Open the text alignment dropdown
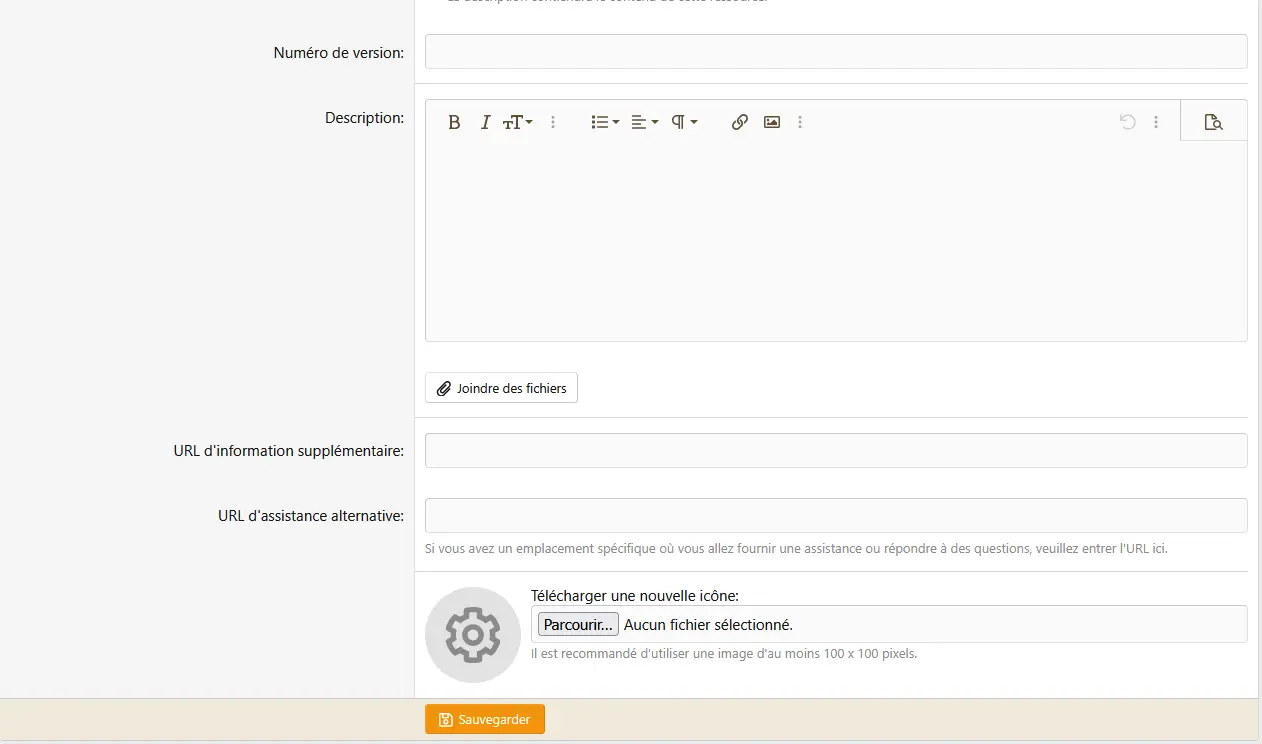Viewport: 1262px width, 744px height. [x=644, y=122]
